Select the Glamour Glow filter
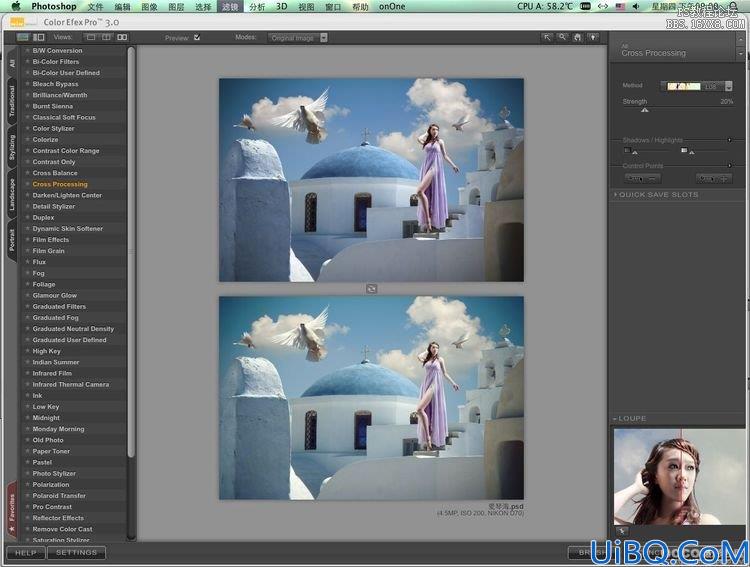This screenshot has height=567, width=750. (x=55, y=295)
